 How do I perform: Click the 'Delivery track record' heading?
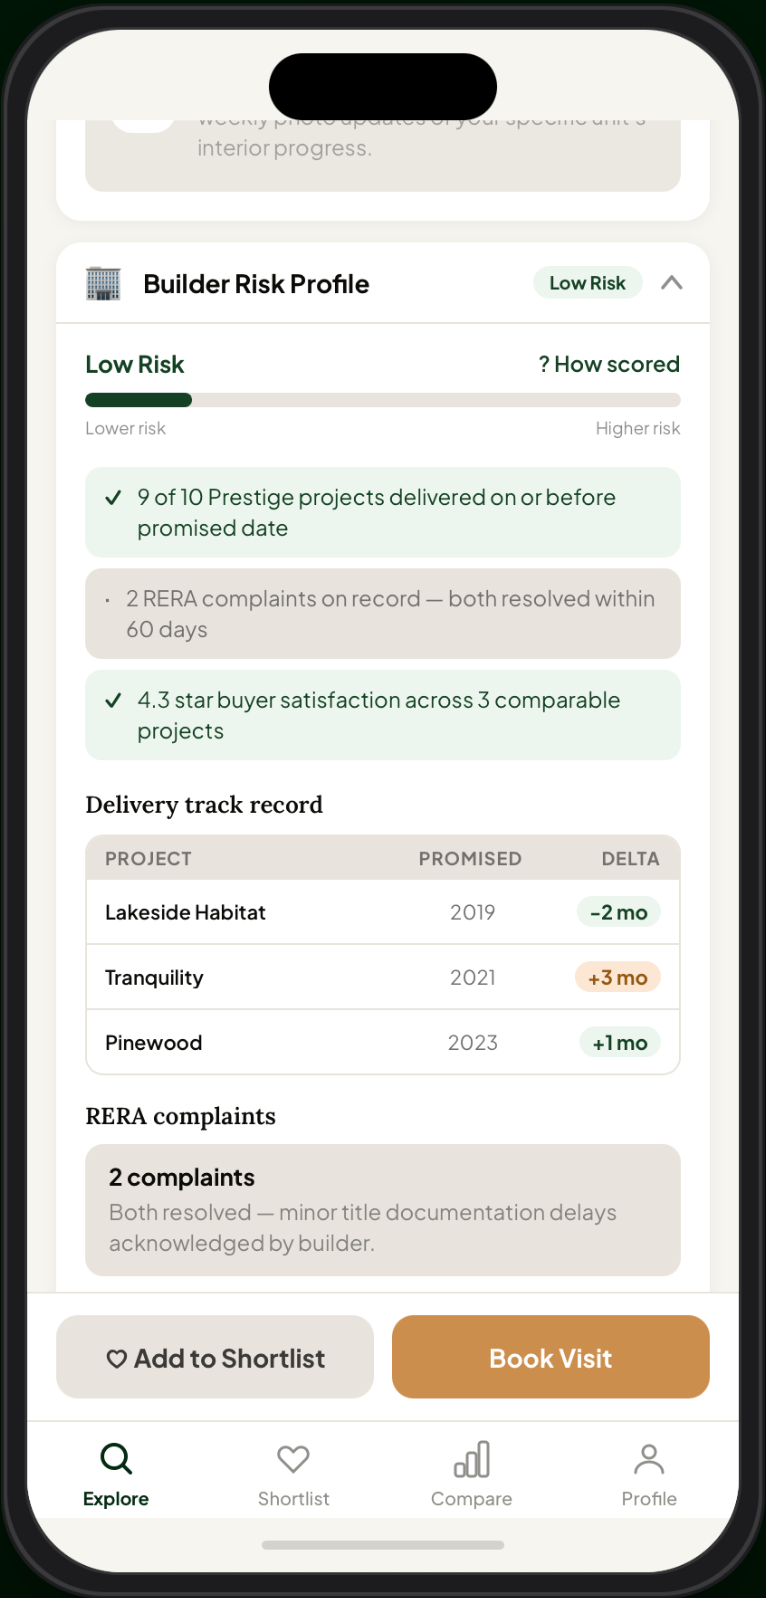204,805
